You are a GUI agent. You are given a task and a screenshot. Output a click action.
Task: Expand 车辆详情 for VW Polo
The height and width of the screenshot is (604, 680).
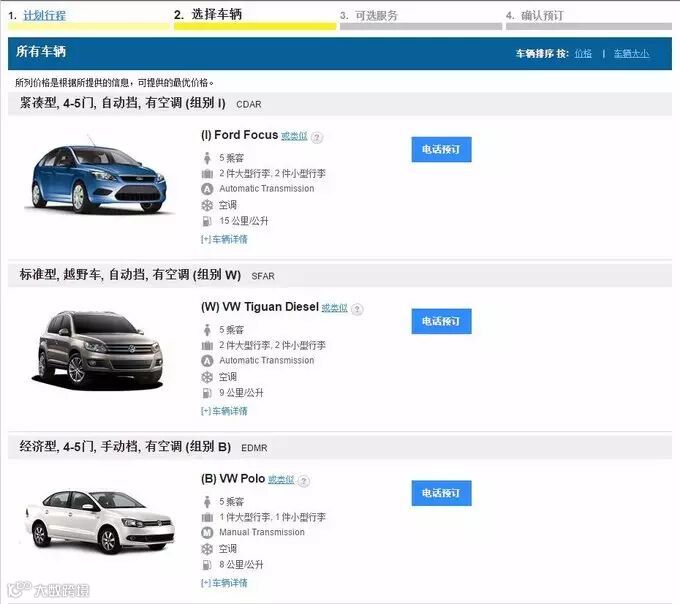[224, 583]
